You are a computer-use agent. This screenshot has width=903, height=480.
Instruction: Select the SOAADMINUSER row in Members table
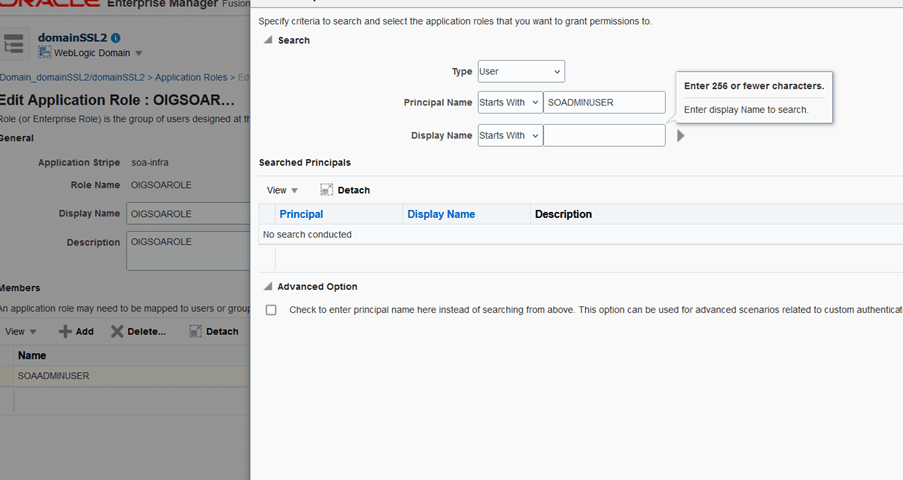tap(54, 376)
